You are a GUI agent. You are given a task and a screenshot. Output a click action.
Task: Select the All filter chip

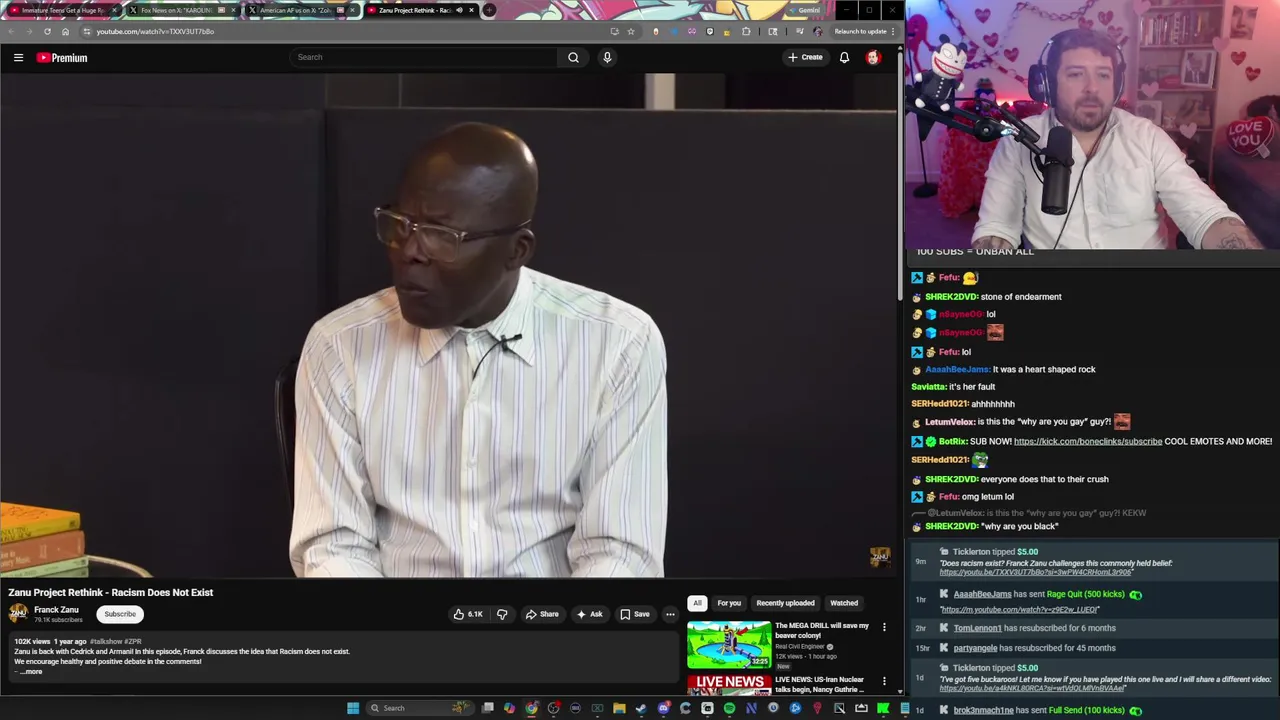697,603
